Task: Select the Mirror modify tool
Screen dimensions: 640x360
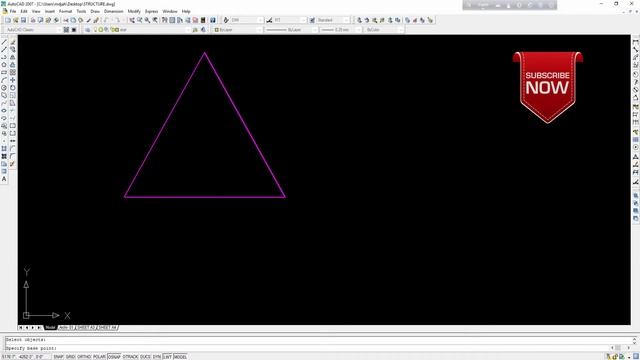Action: tap(13, 57)
